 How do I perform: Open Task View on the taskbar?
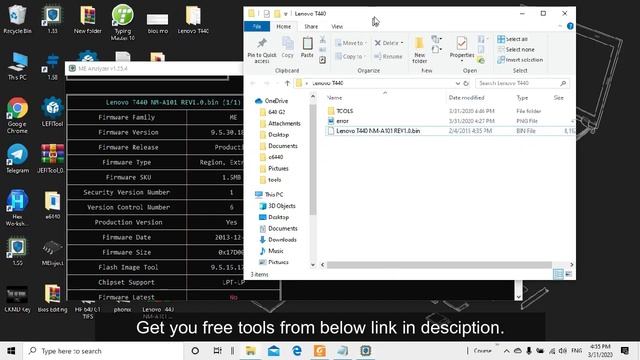pos(218,351)
